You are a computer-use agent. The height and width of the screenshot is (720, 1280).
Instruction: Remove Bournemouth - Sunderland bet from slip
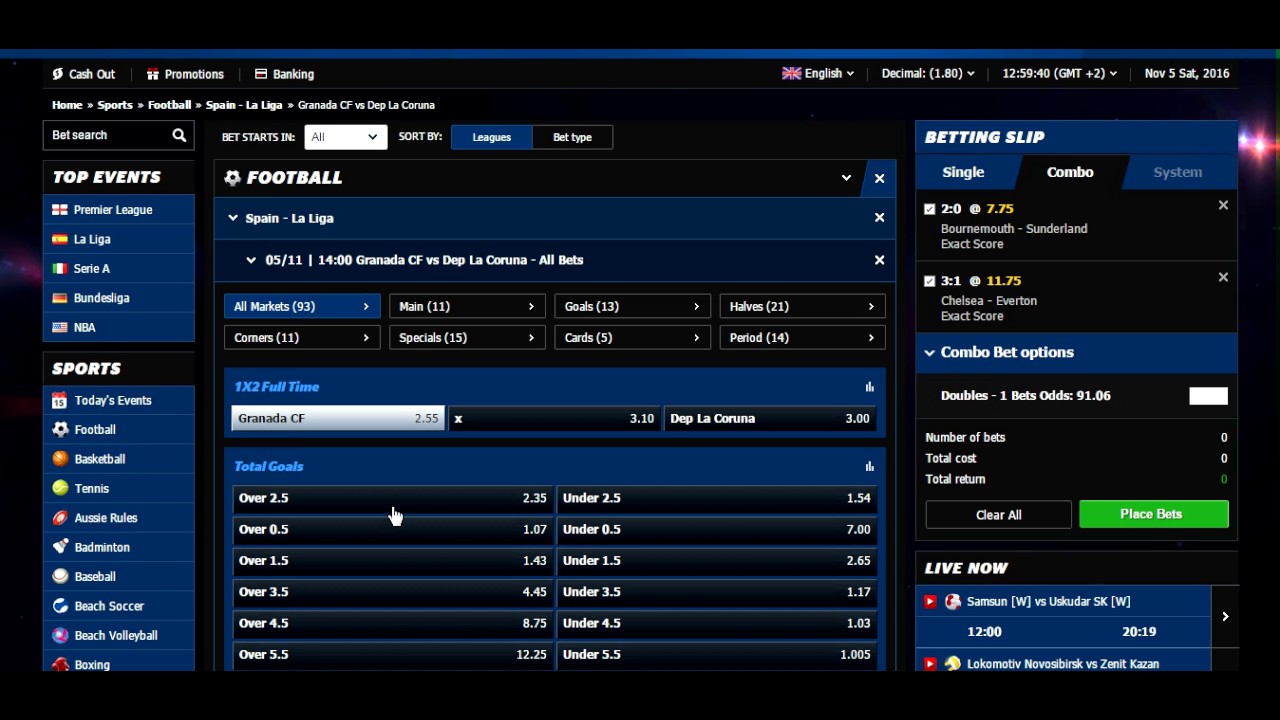tap(1223, 205)
